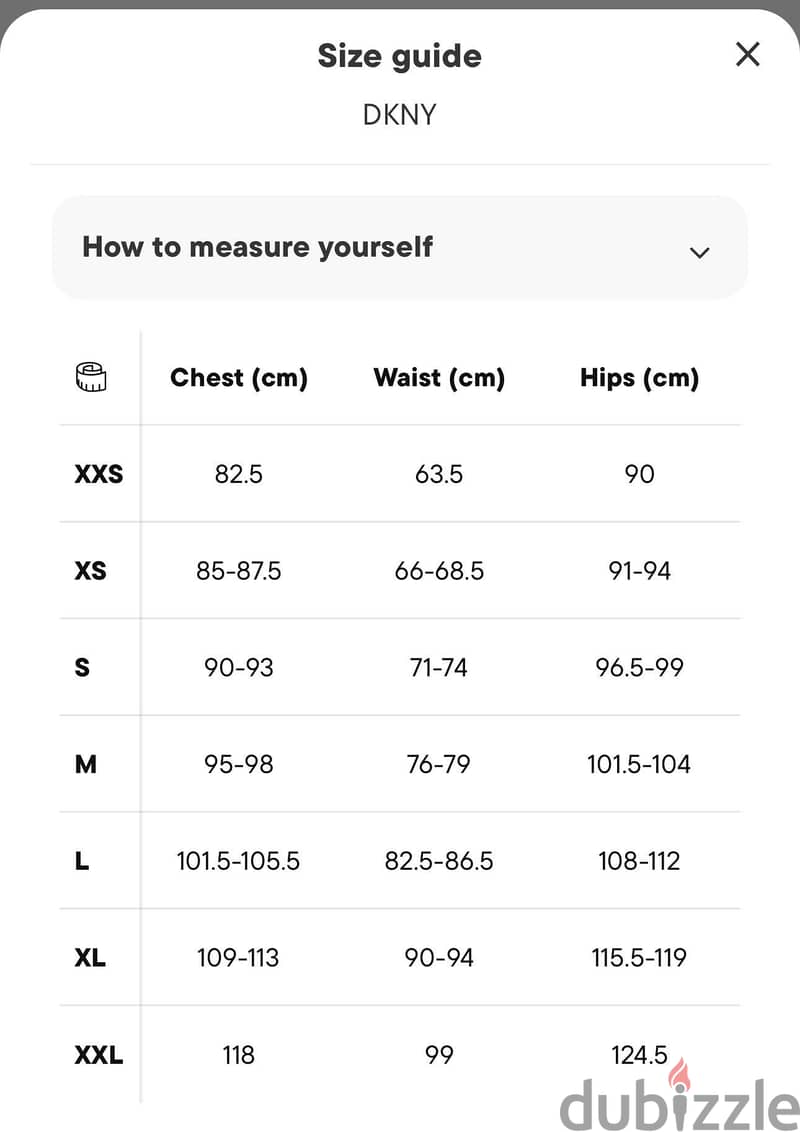Click the 101.5-105.5 chest value for L
800x1132 pixels.
(238, 861)
